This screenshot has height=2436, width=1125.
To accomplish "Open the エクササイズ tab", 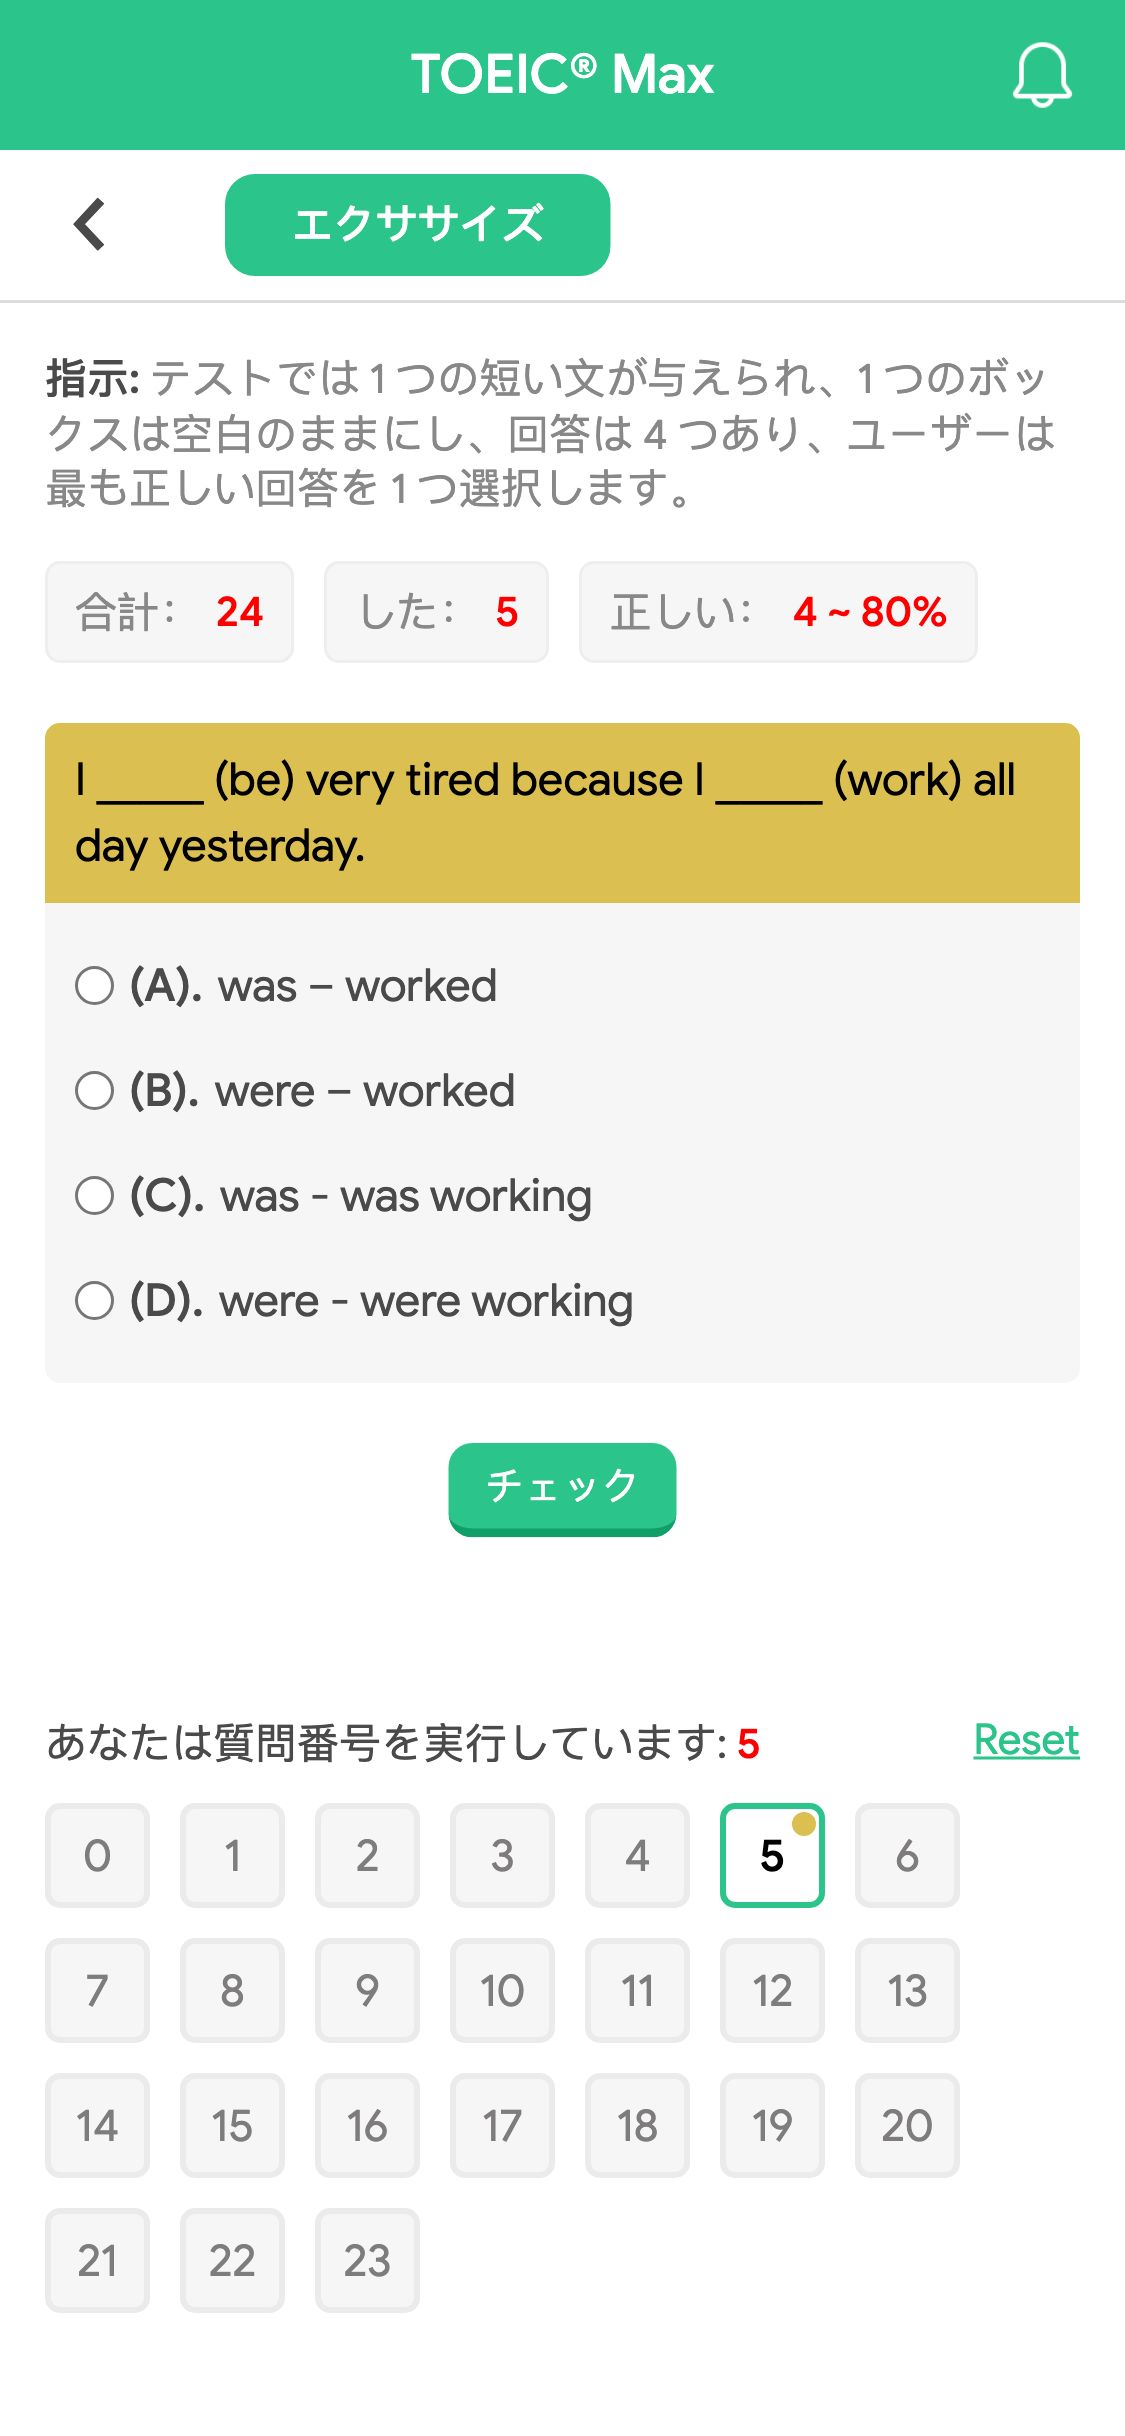I will (417, 225).
